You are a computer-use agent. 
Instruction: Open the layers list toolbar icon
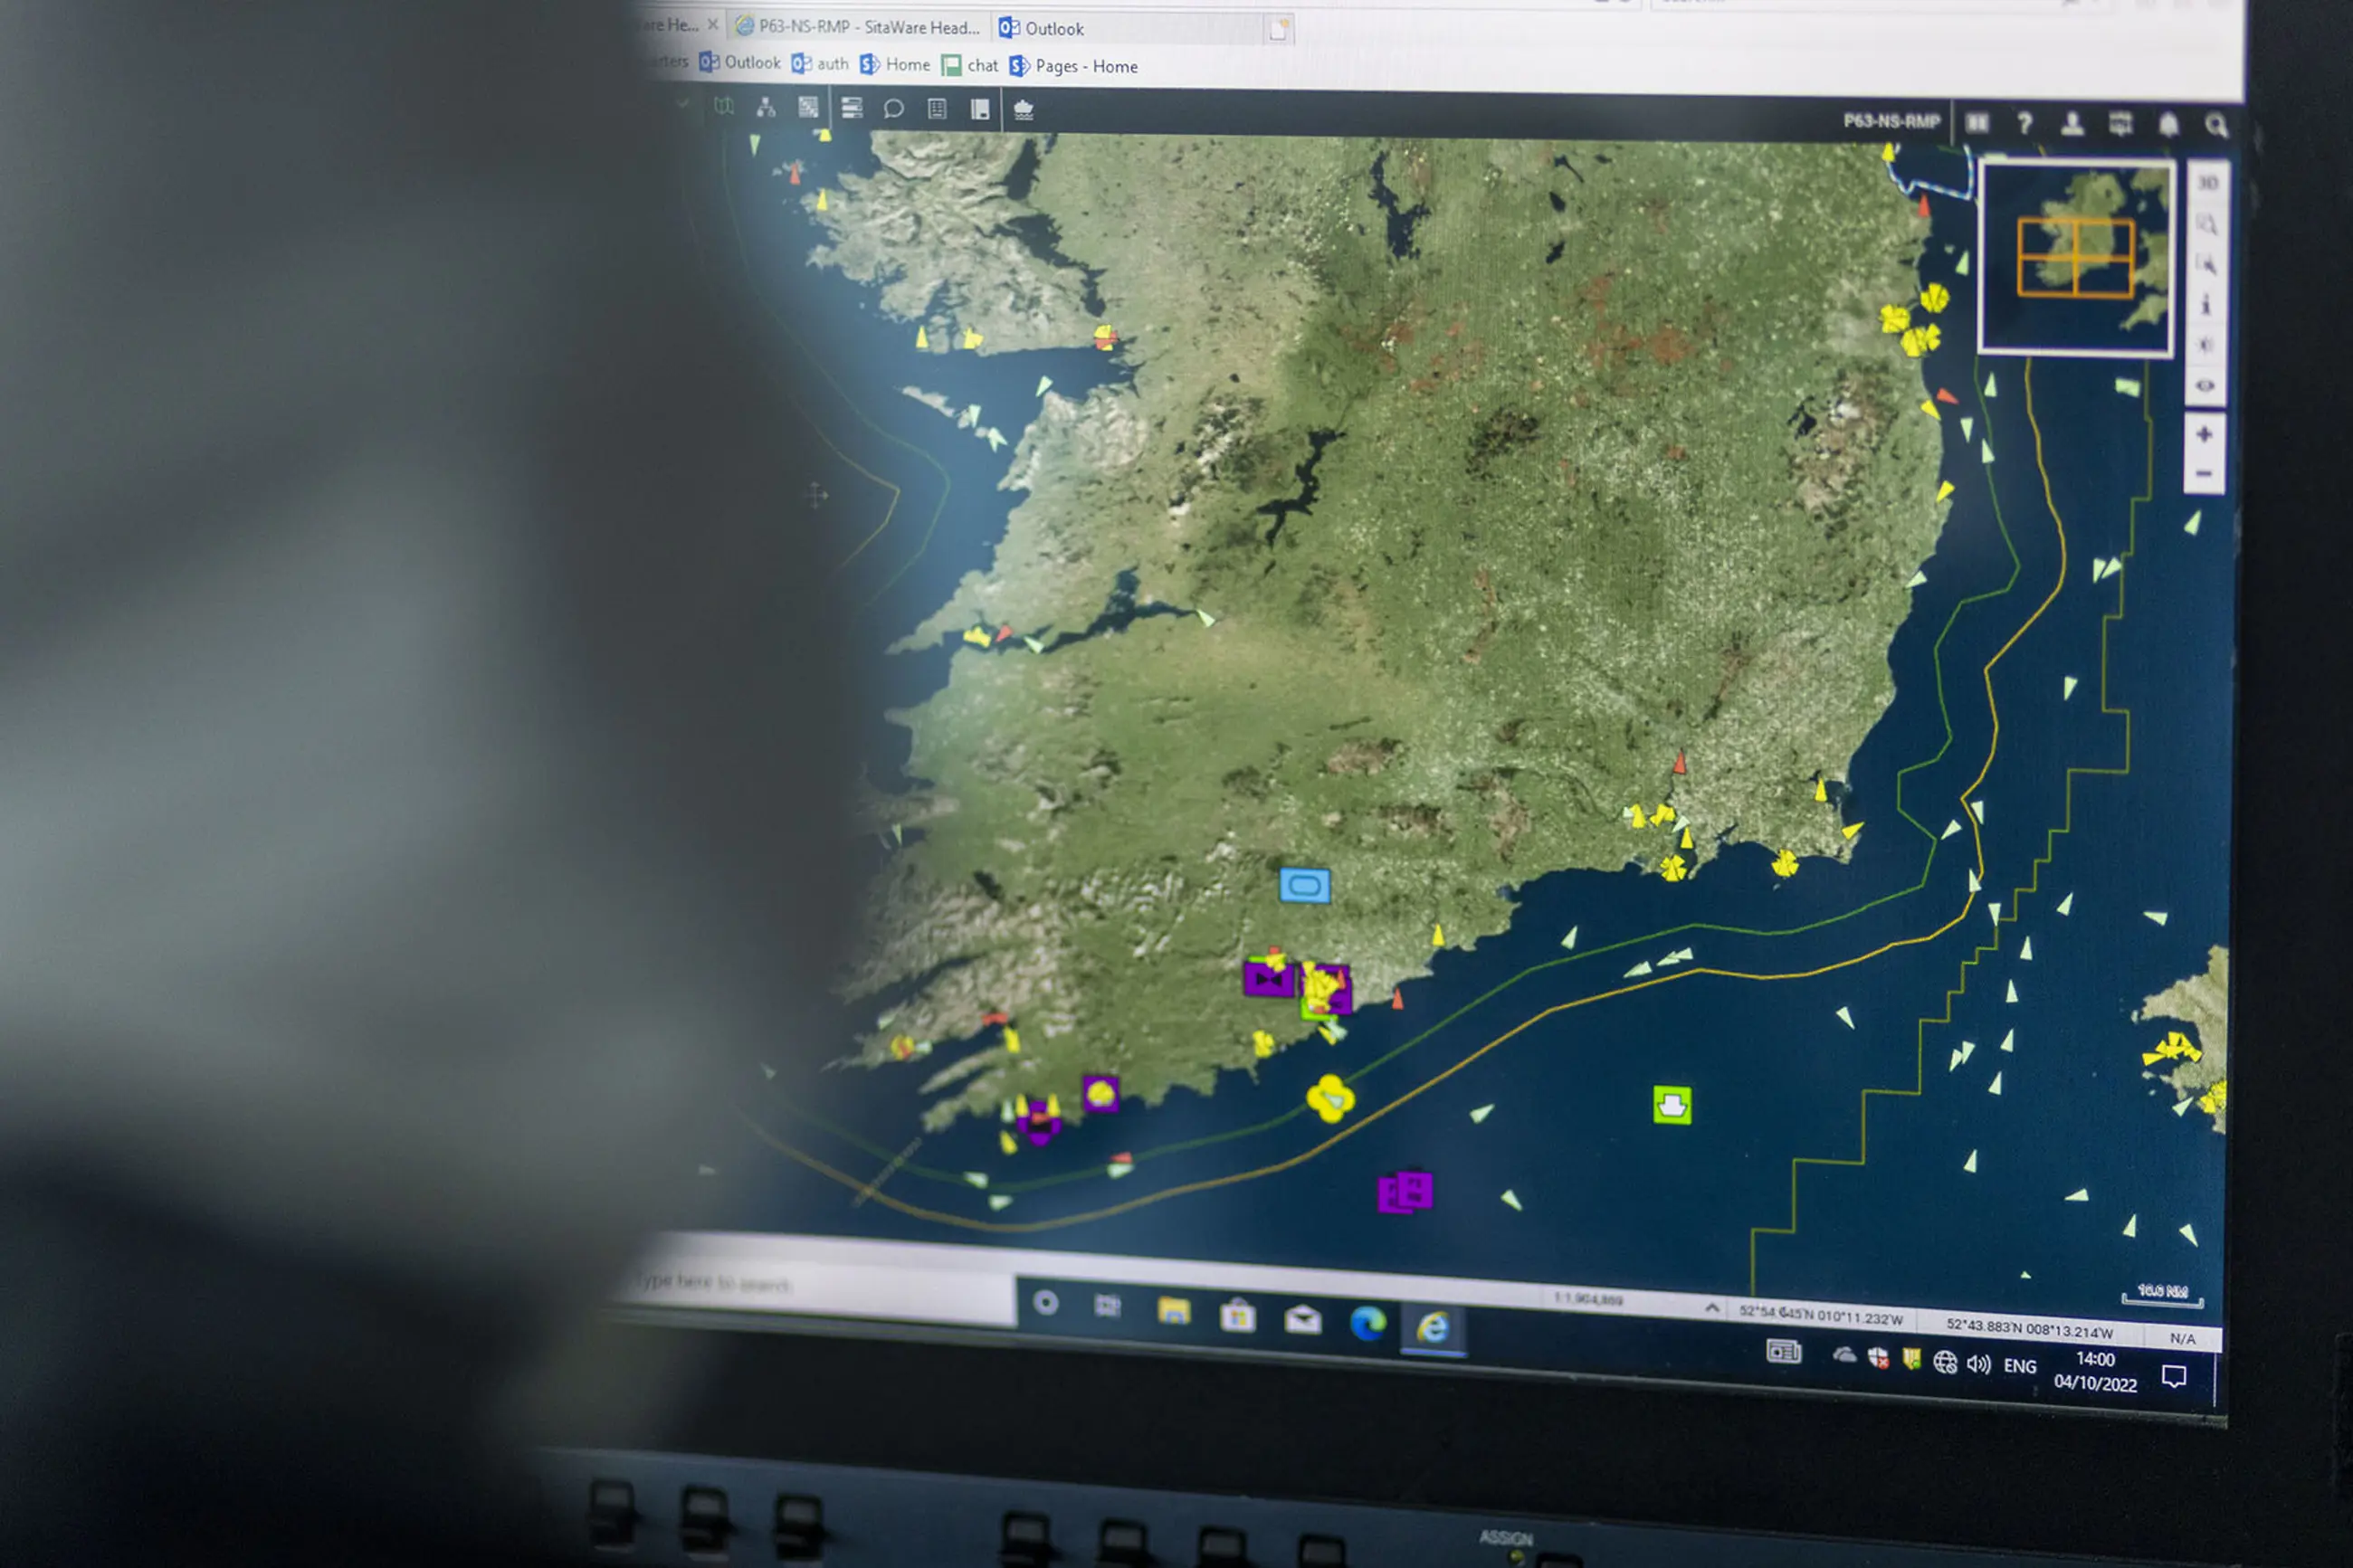[x=851, y=108]
